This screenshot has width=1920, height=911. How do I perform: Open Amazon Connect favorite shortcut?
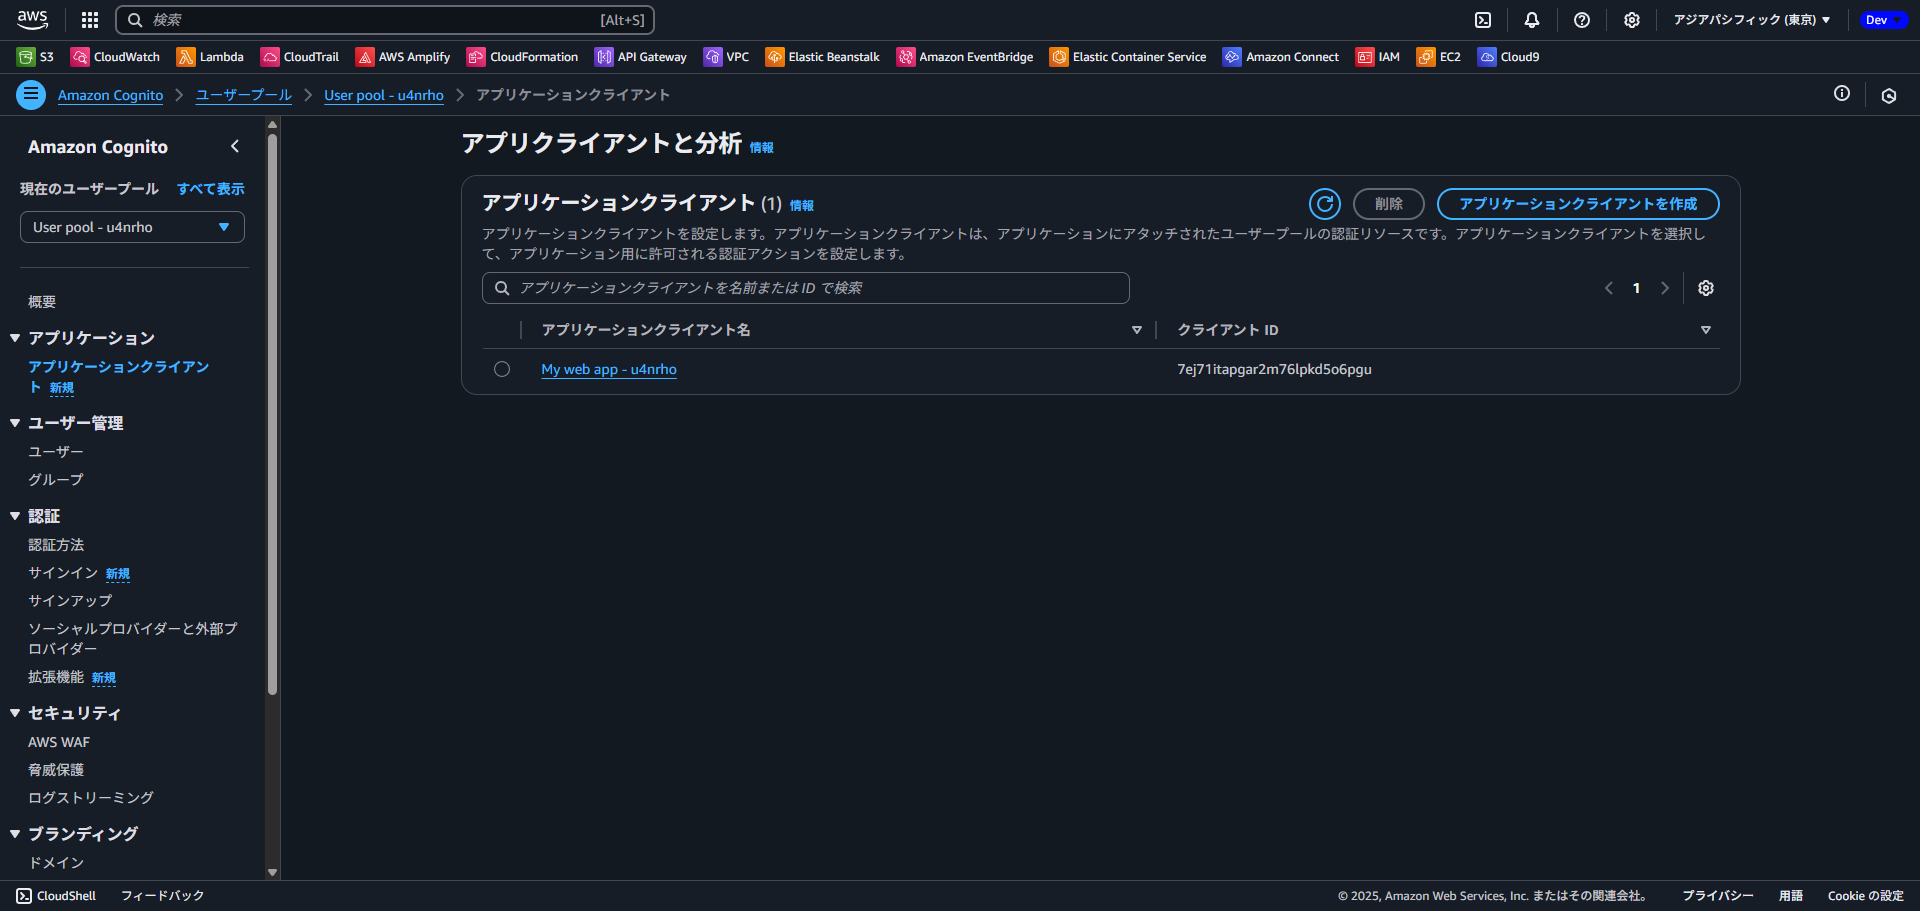pos(1281,57)
